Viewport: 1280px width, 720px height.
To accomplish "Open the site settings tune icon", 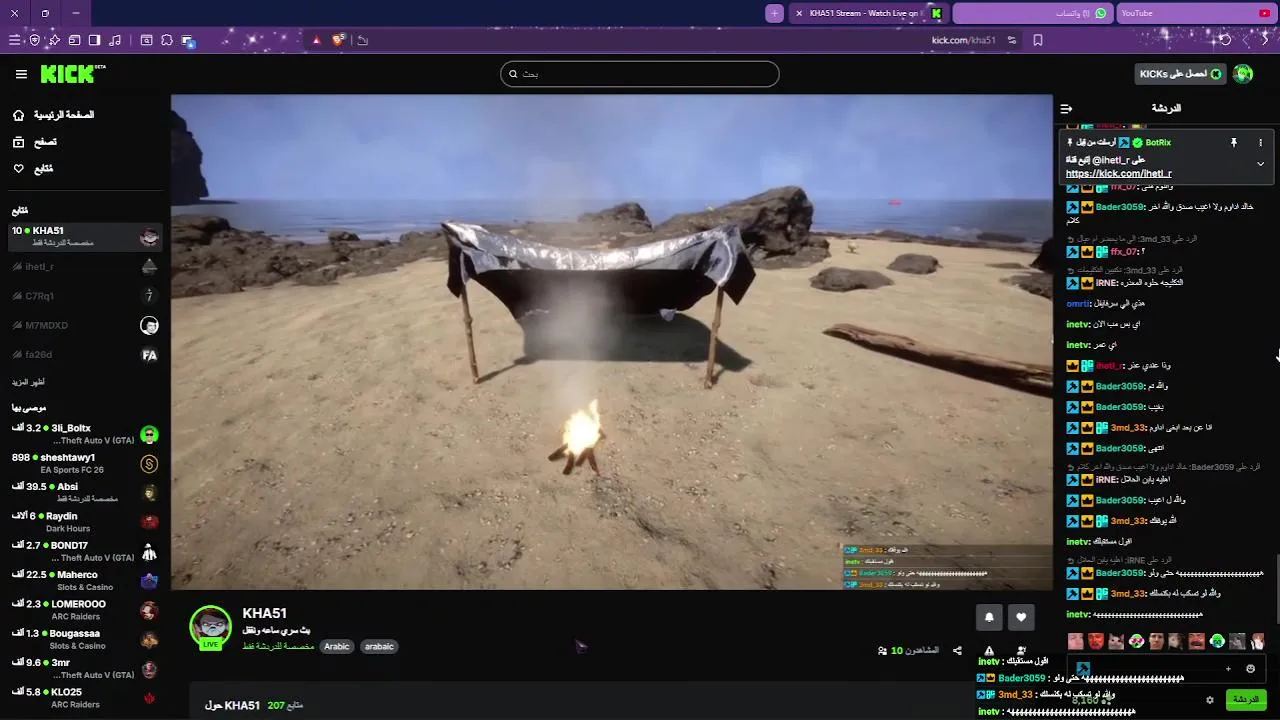I will 1012,40.
